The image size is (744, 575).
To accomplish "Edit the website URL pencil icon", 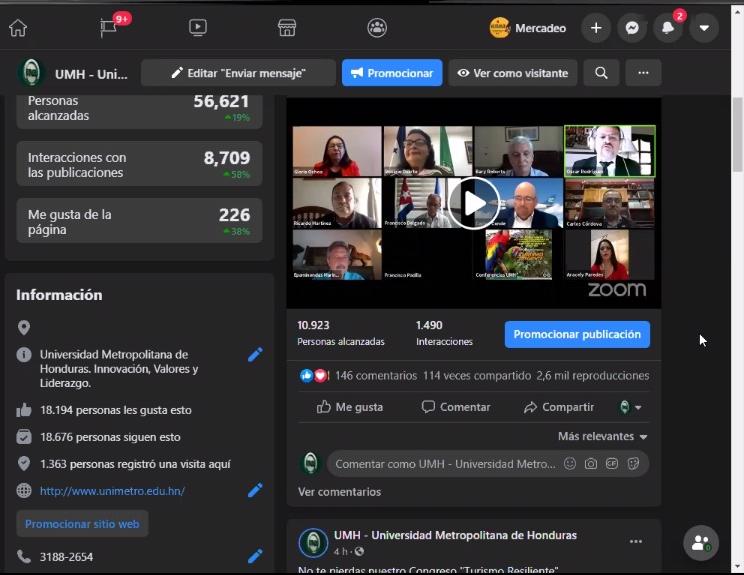I will [x=255, y=490].
